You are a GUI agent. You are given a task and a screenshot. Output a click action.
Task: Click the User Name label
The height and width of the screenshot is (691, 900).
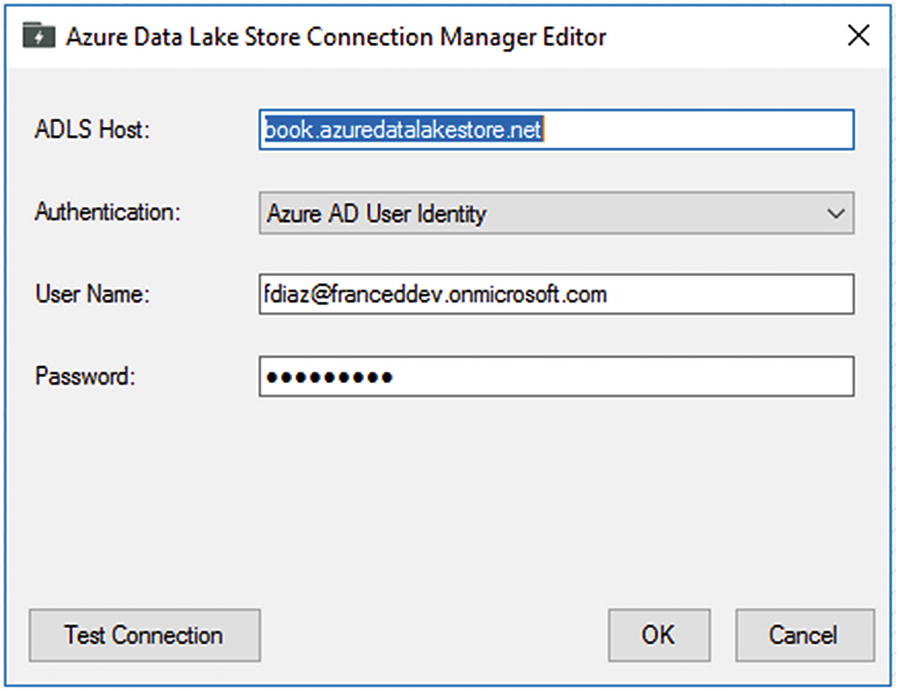(92, 294)
